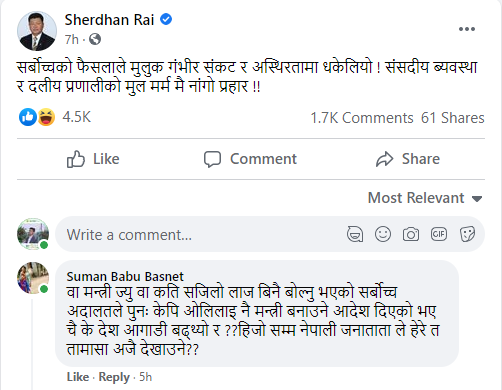Open the three-dot post options menu
502x390 pixels.
[467, 29]
